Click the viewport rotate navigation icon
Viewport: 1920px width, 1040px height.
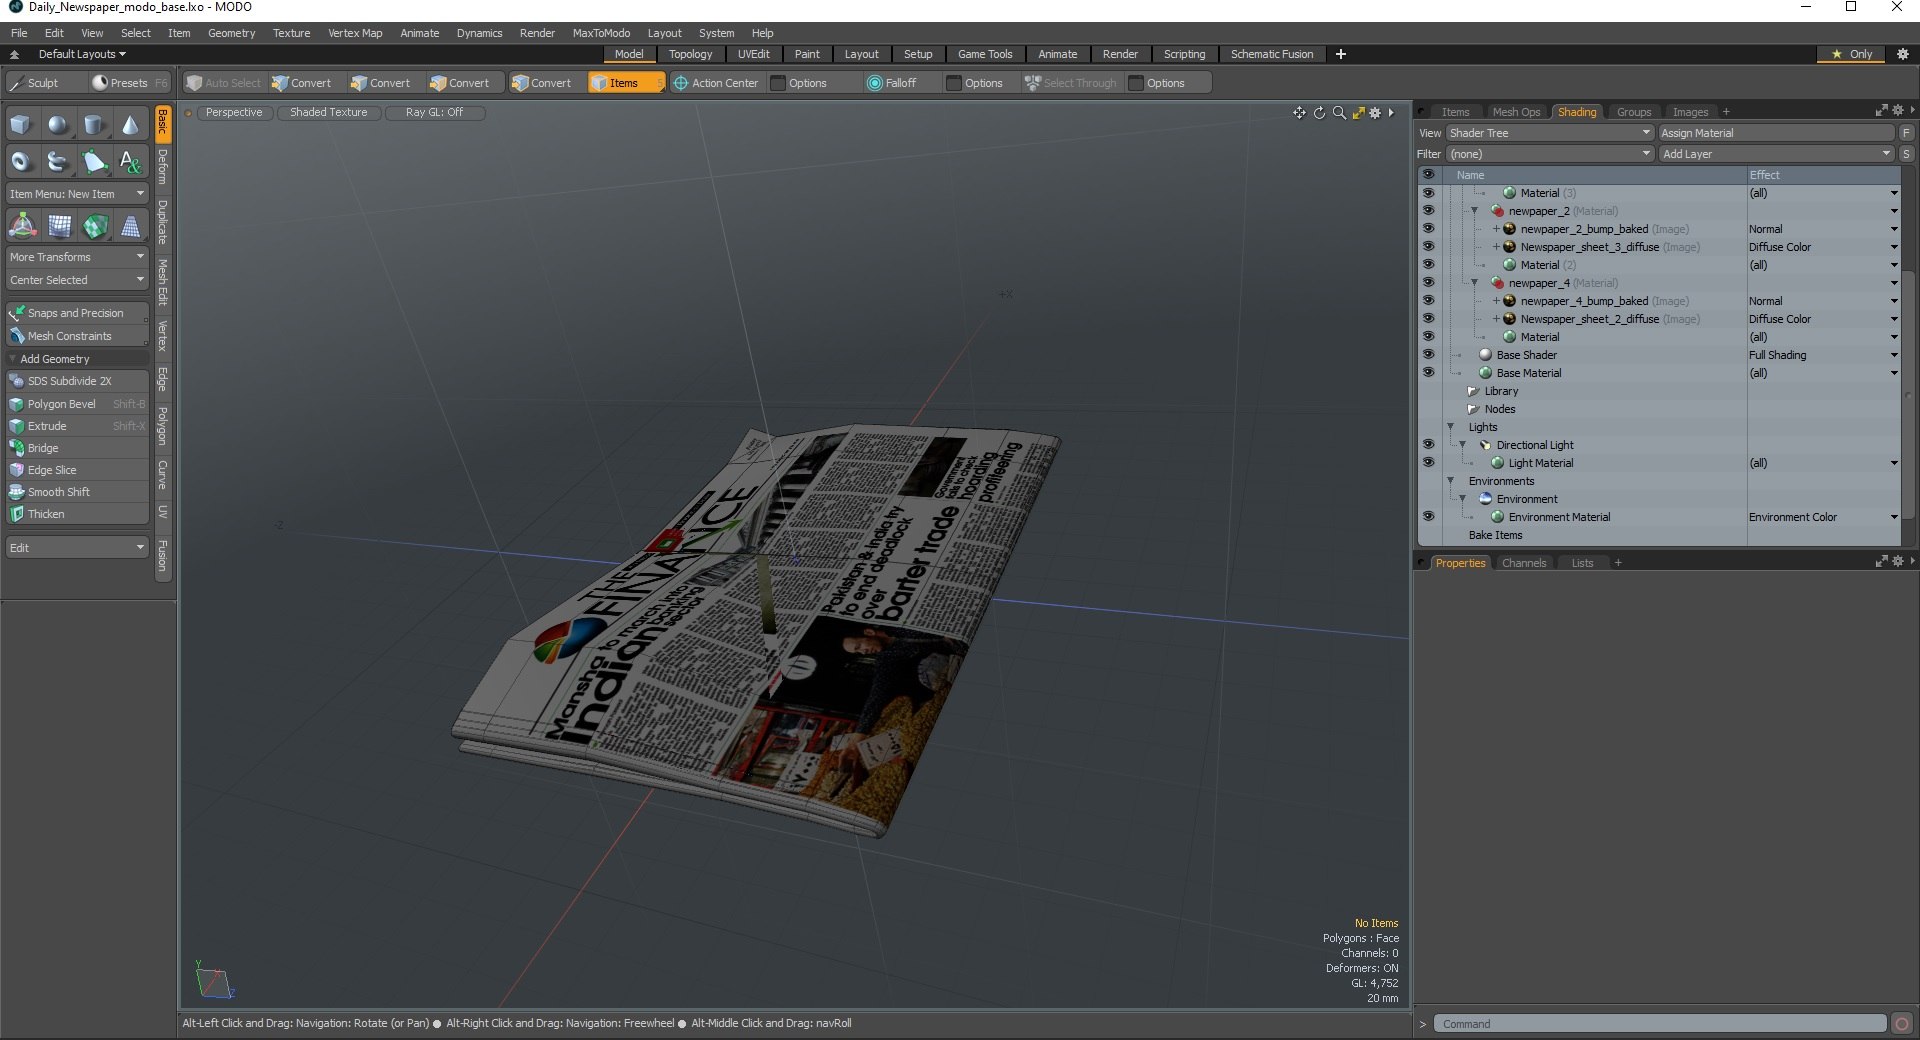pos(1319,113)
